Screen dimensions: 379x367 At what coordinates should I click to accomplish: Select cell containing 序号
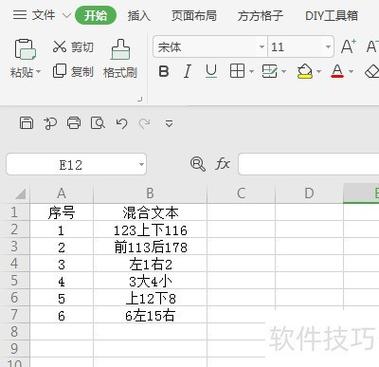(x=62, y=212)
